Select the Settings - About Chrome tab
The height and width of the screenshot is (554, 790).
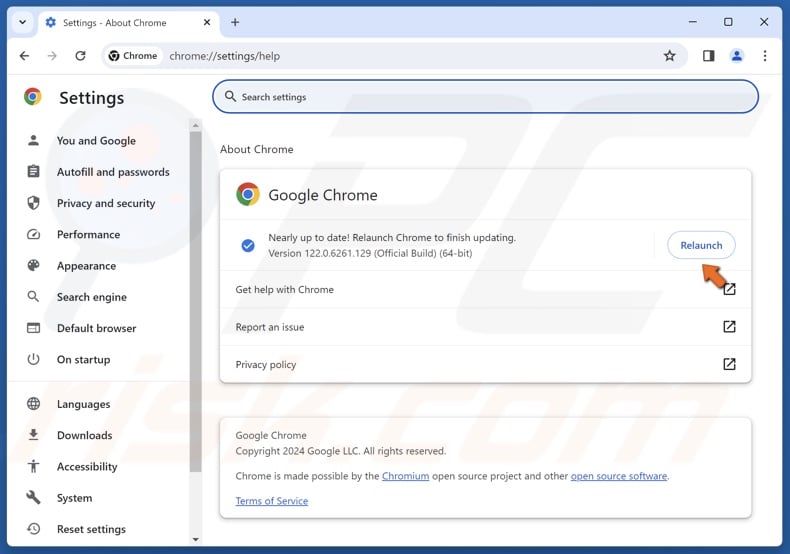click(115, 23)
